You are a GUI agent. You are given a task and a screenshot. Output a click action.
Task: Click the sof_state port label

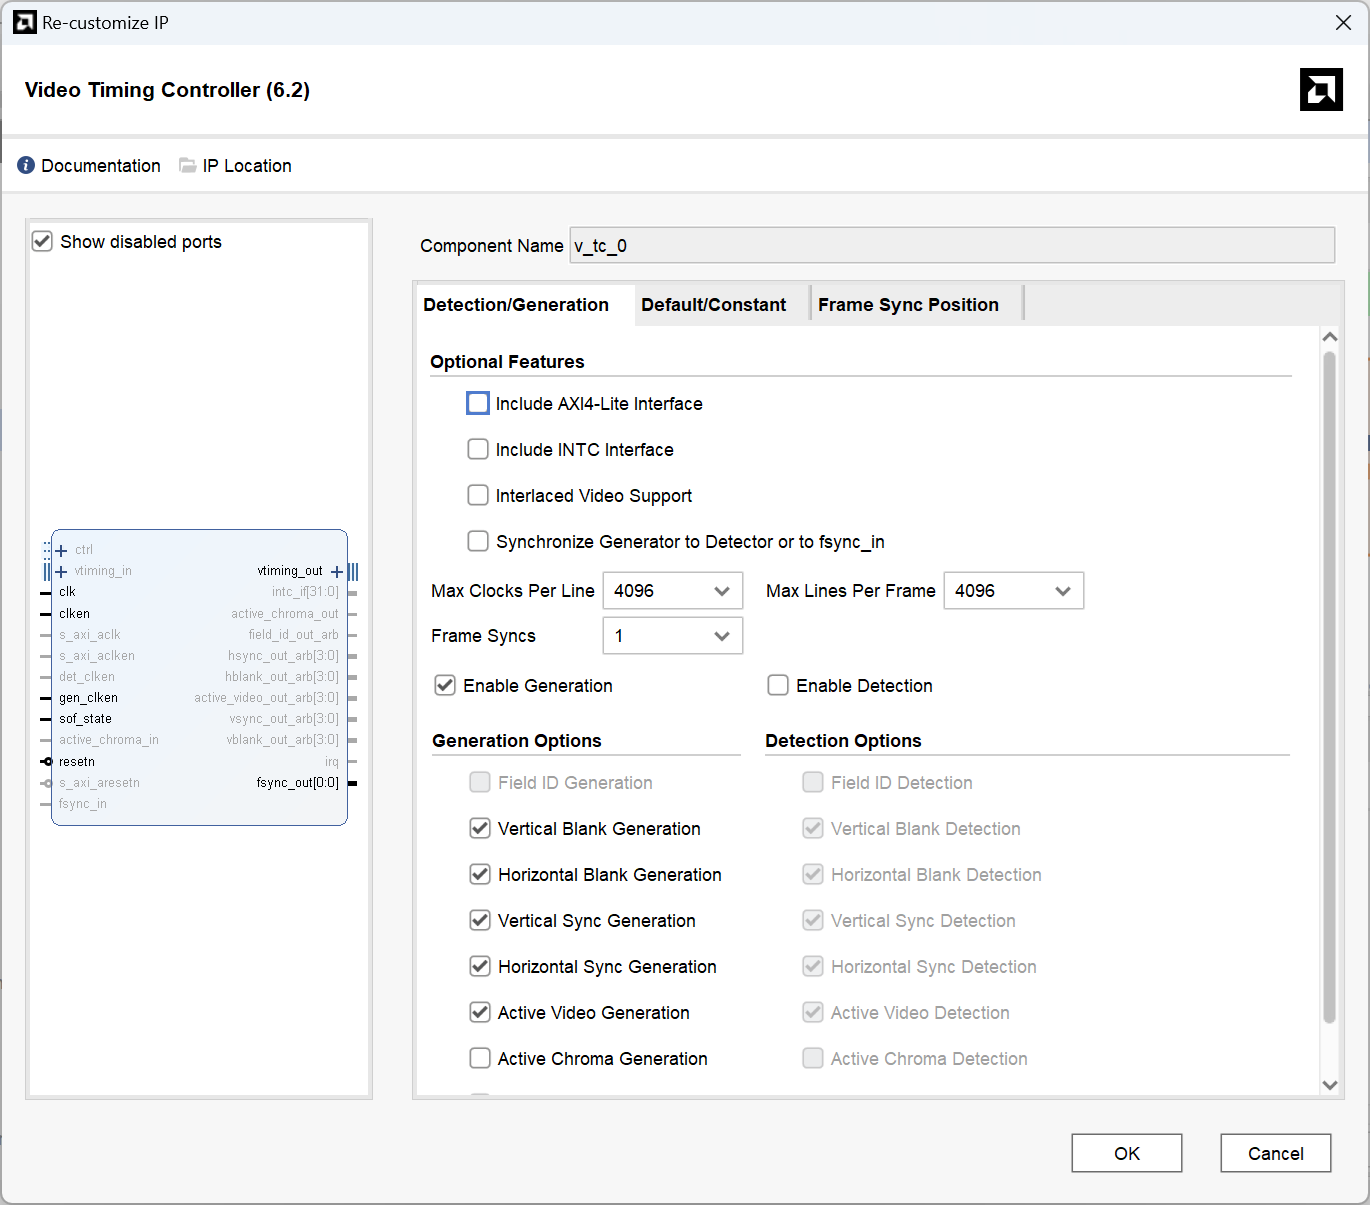85,719
